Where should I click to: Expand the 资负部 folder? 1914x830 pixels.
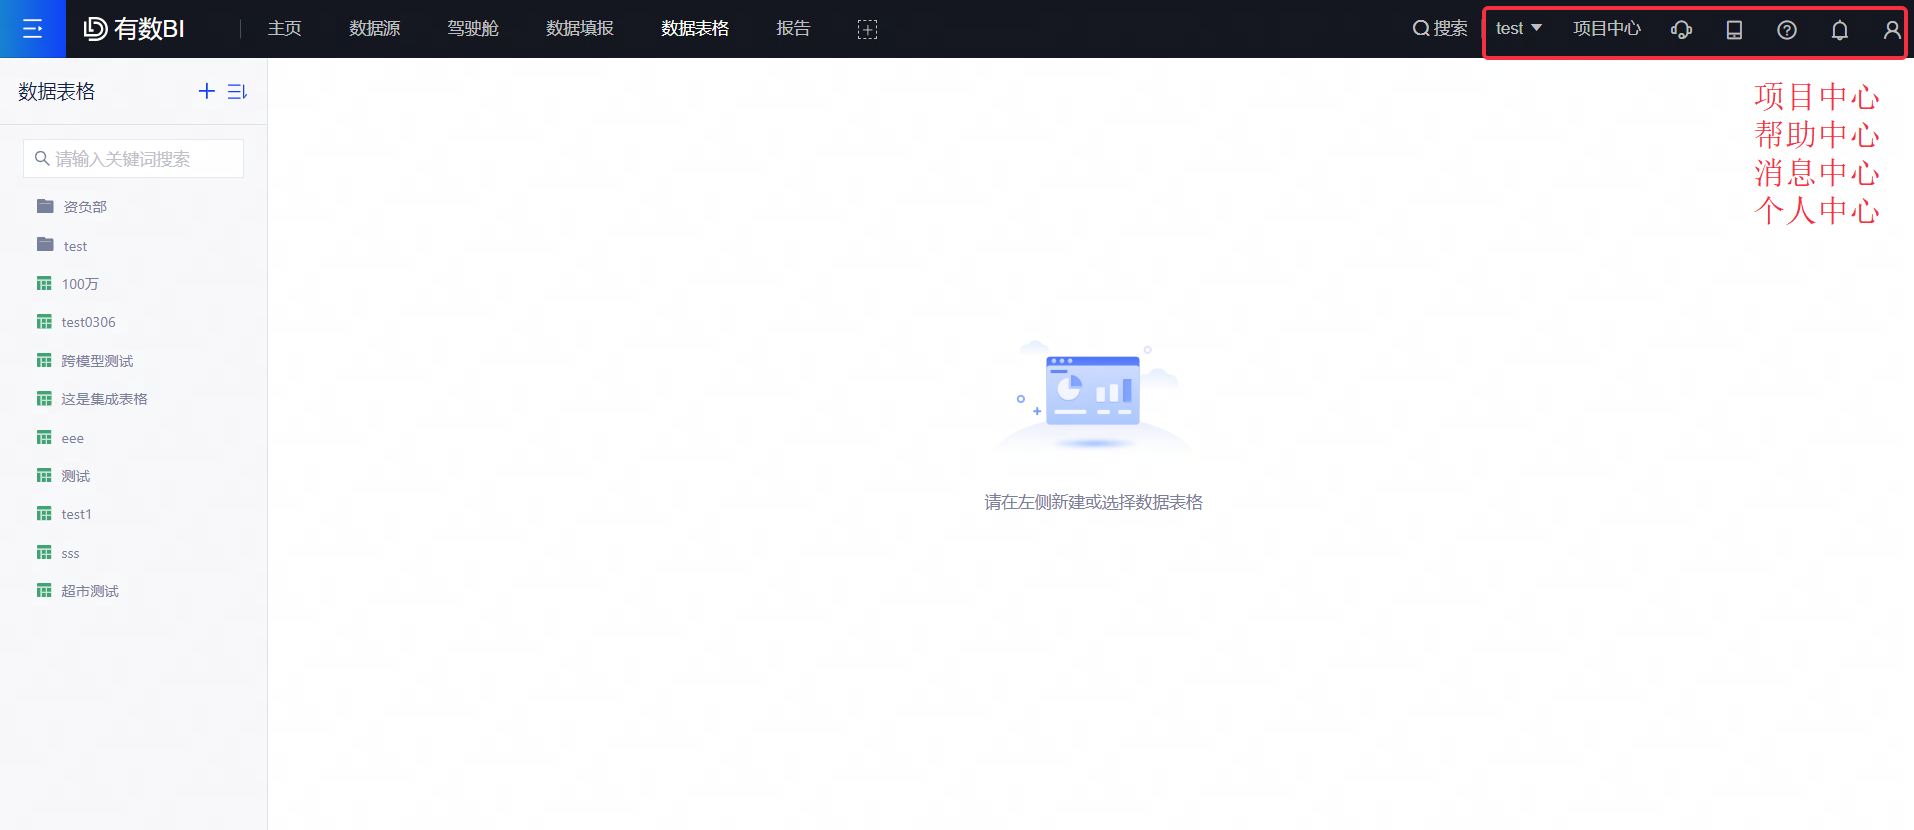point(84,207)
